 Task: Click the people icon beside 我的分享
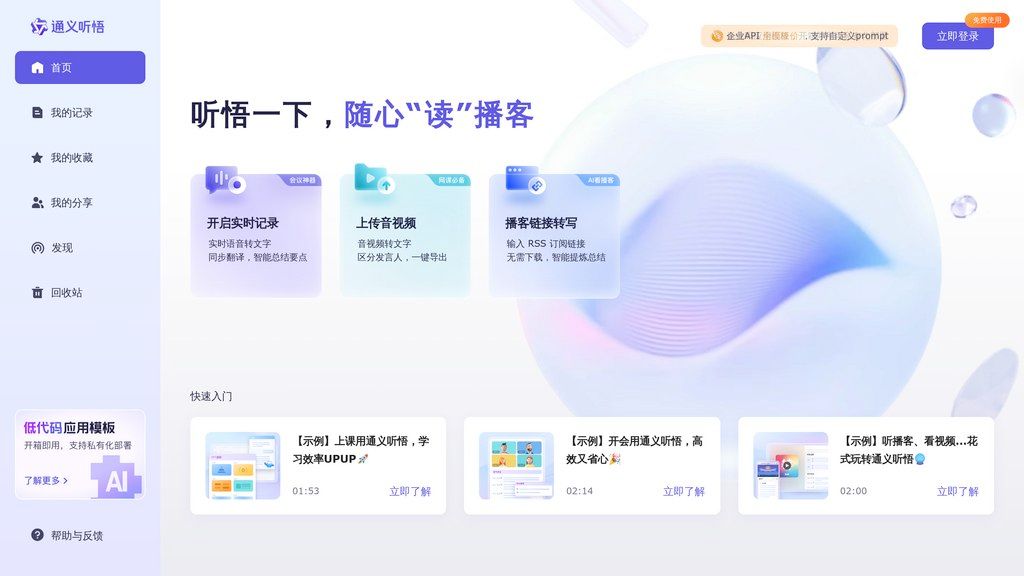pos(37,202)
